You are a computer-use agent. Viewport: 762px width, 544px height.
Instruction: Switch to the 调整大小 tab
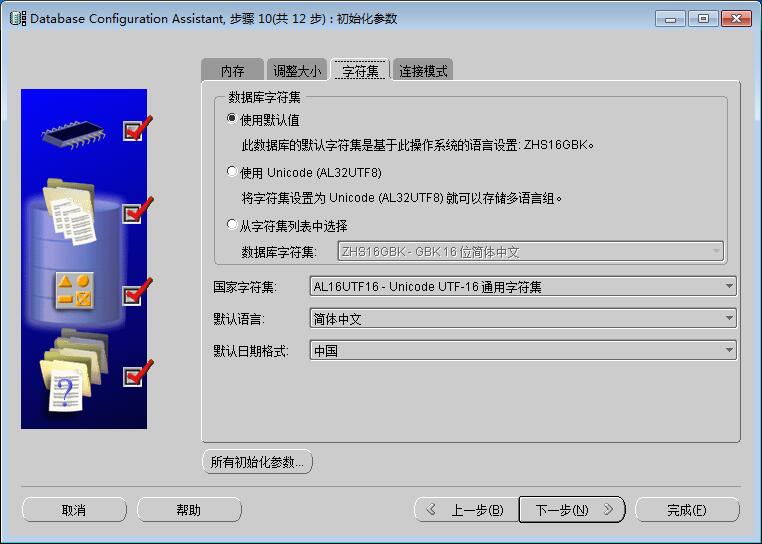[297, 70]
